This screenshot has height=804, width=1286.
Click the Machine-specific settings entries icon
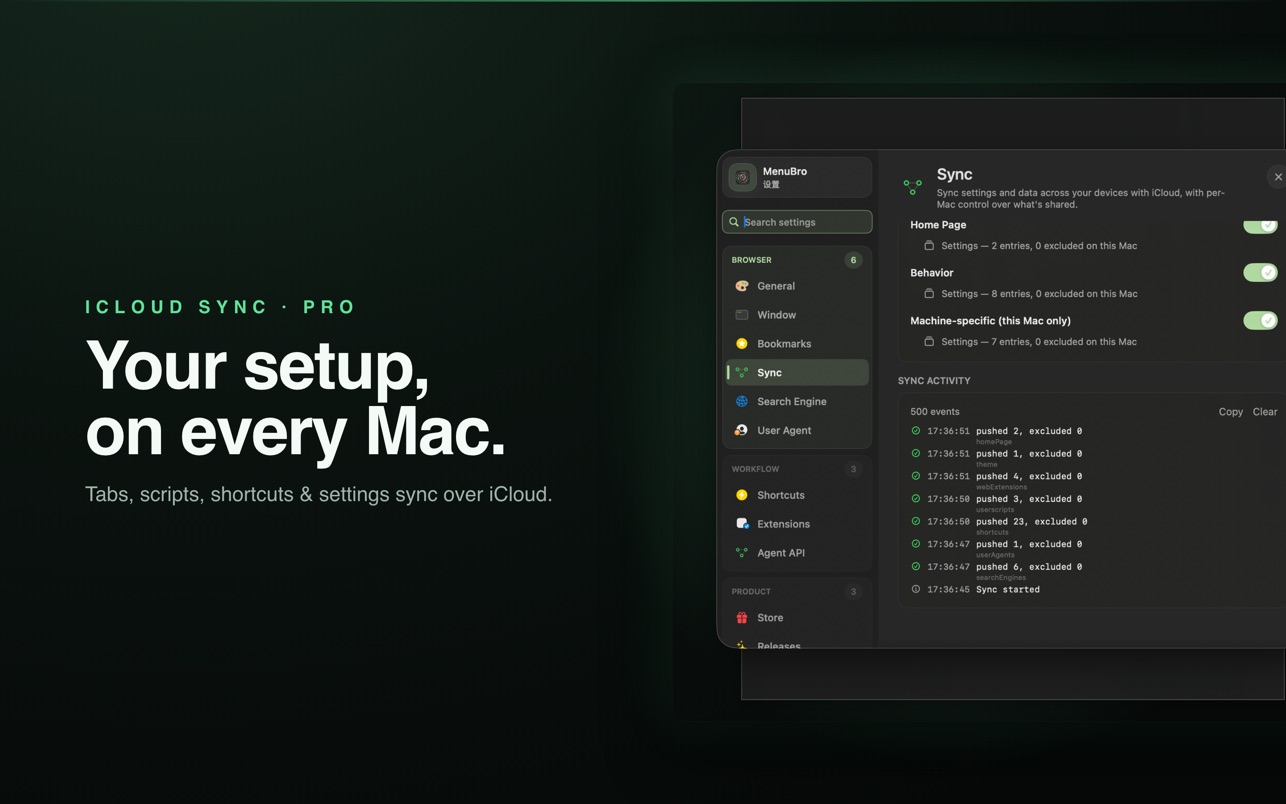pos(929,342)
